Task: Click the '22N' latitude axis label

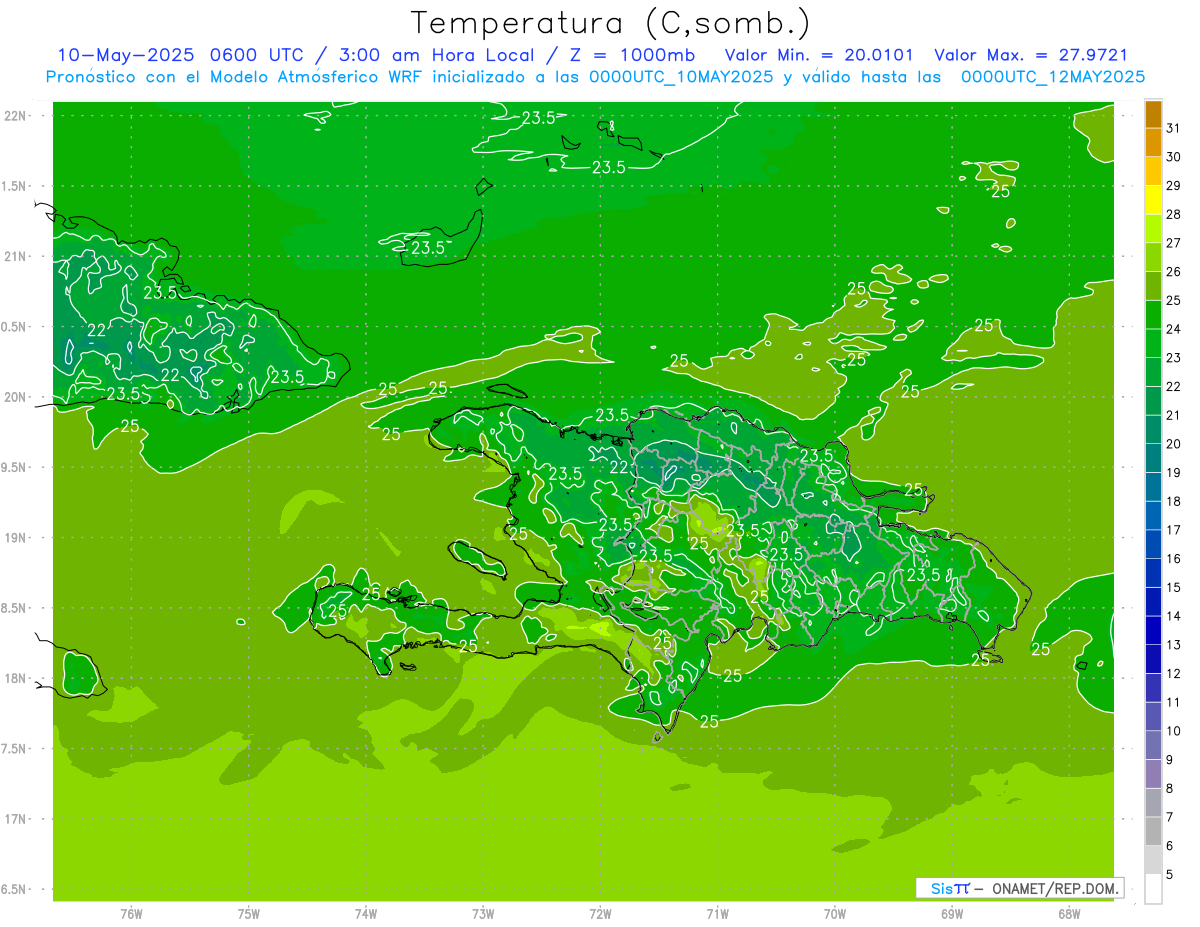Action: click(x=16, y=116)
